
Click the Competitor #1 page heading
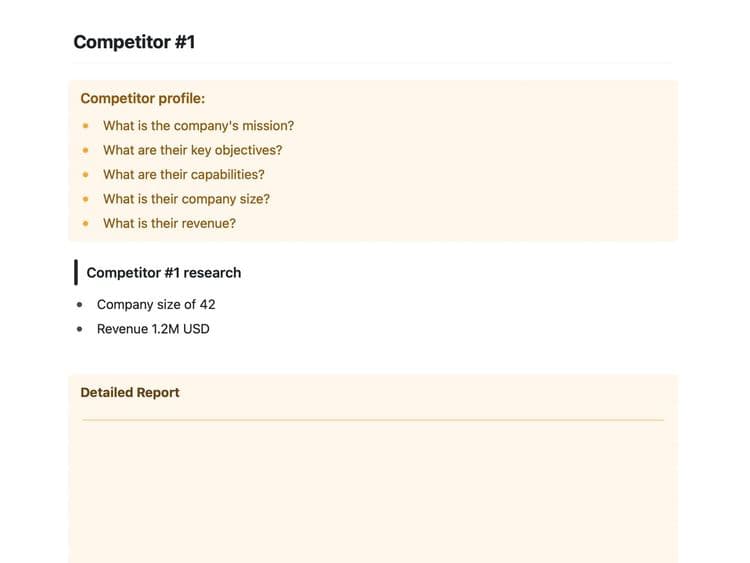[134, 42]
